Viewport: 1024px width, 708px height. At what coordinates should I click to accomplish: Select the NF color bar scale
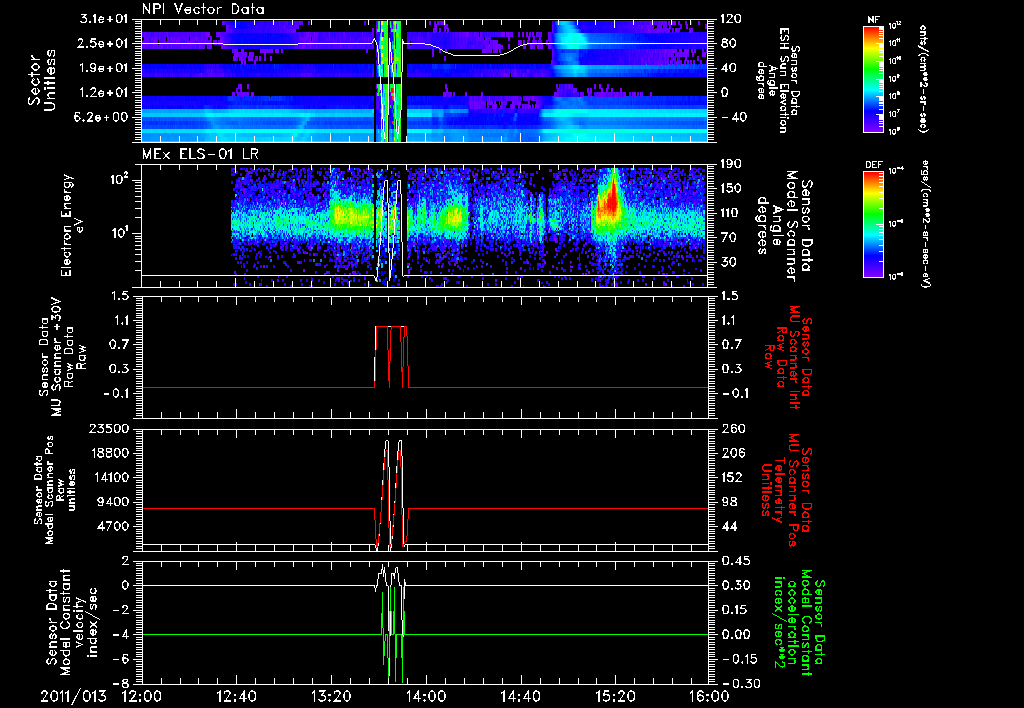tap(873, 78)
